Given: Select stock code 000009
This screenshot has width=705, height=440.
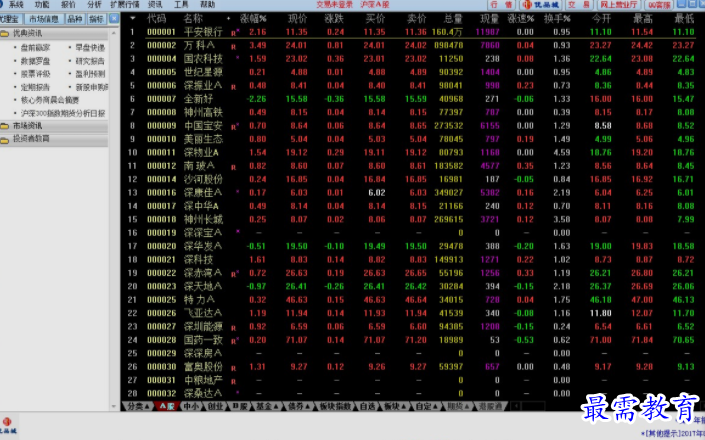Looking at the screenshot, I should (161, 126).
